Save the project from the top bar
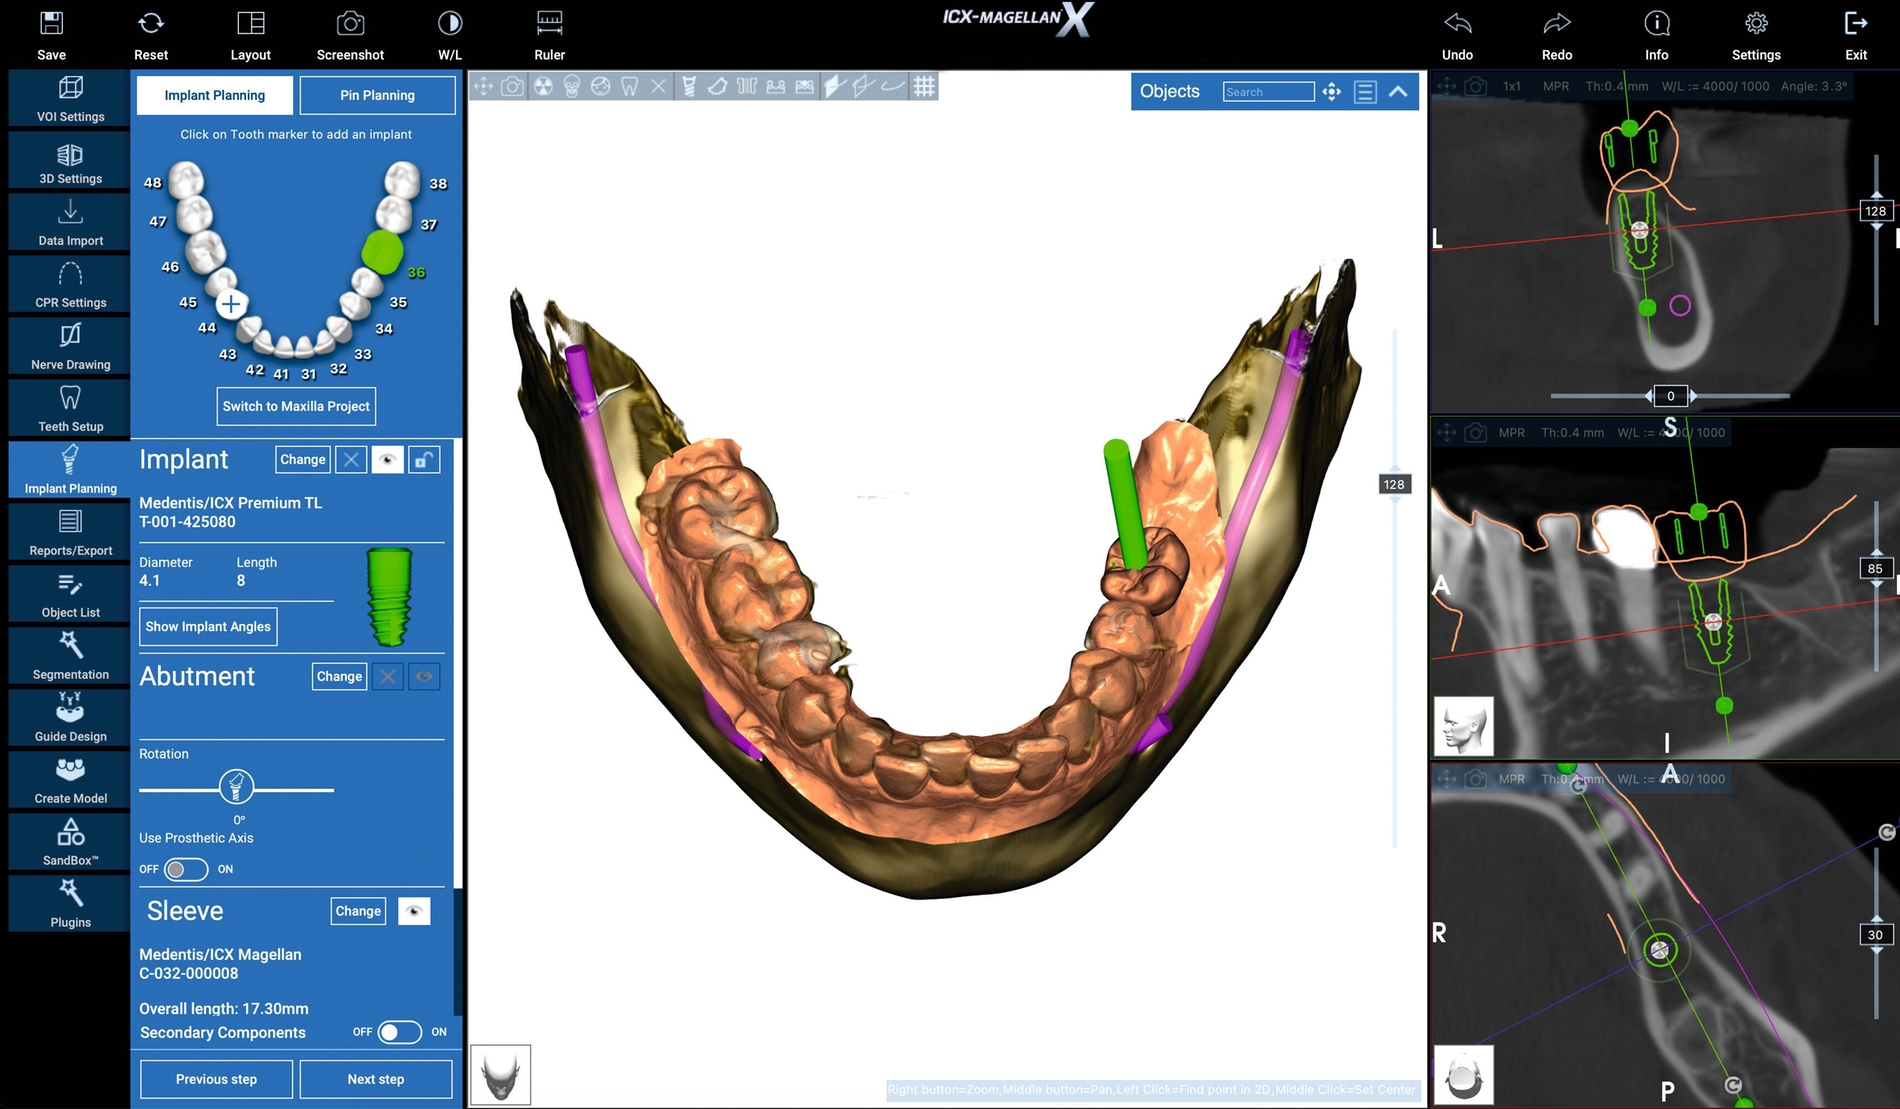 pos(51,35)
